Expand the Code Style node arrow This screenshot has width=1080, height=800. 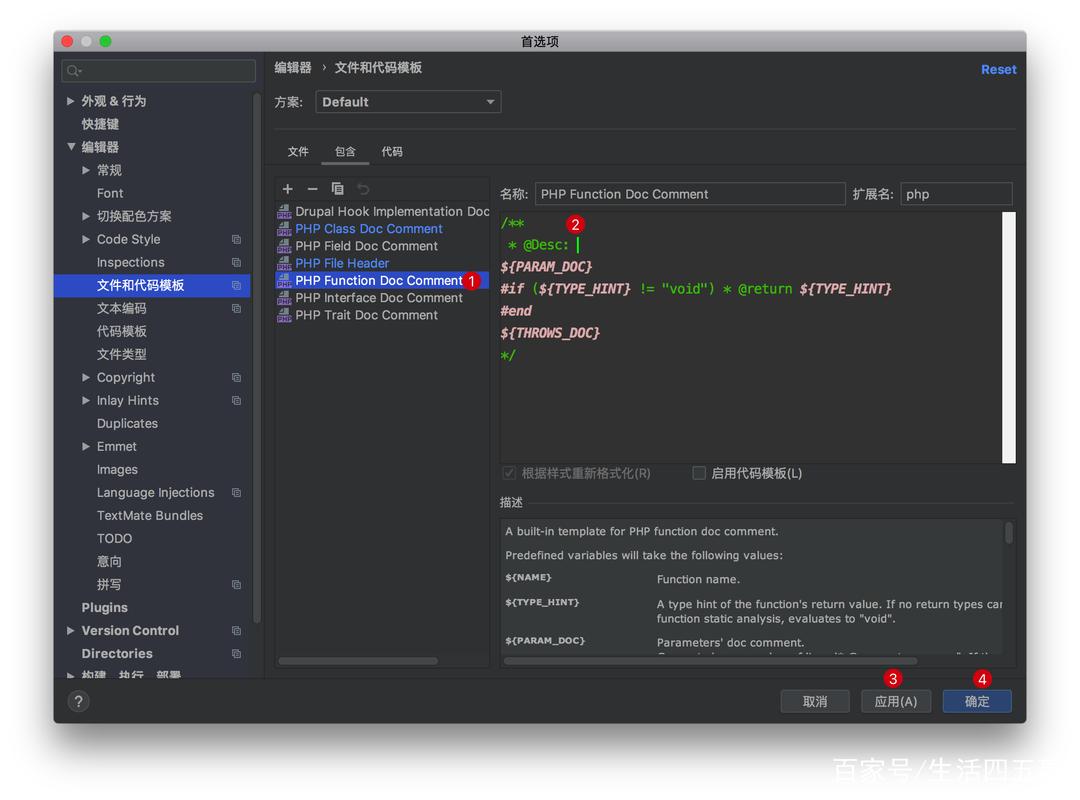85,239
